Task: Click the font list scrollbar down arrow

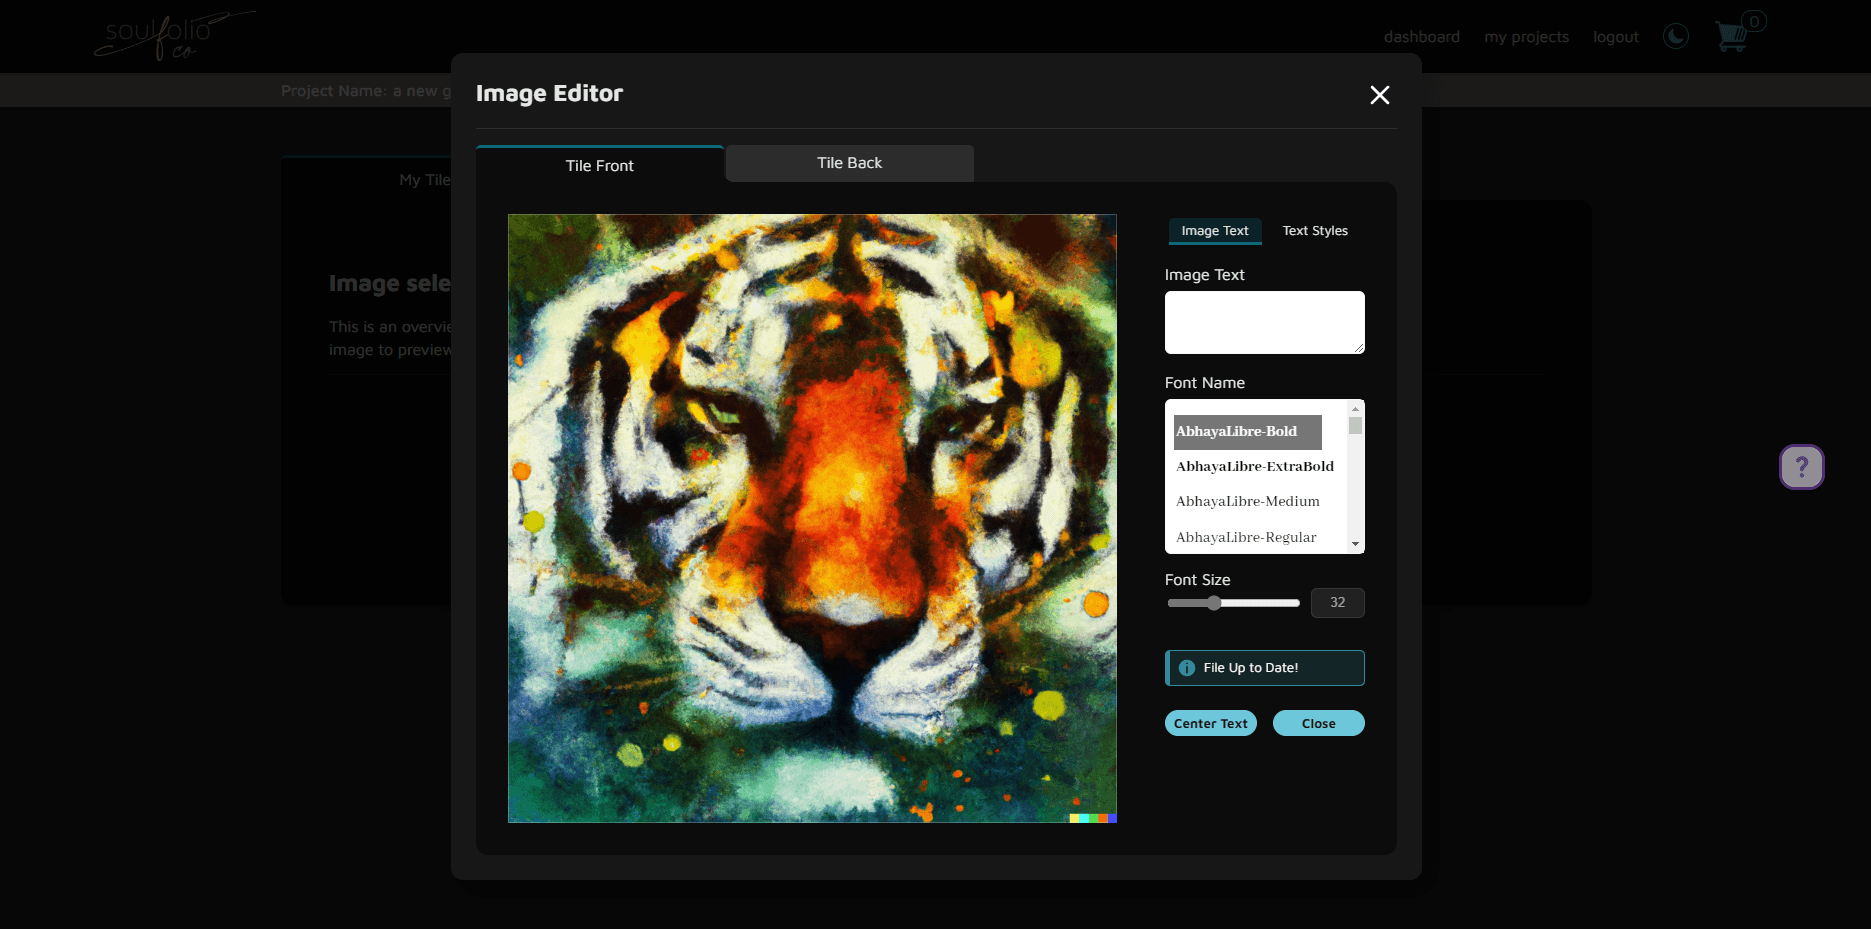Action: coord(1356,543)
